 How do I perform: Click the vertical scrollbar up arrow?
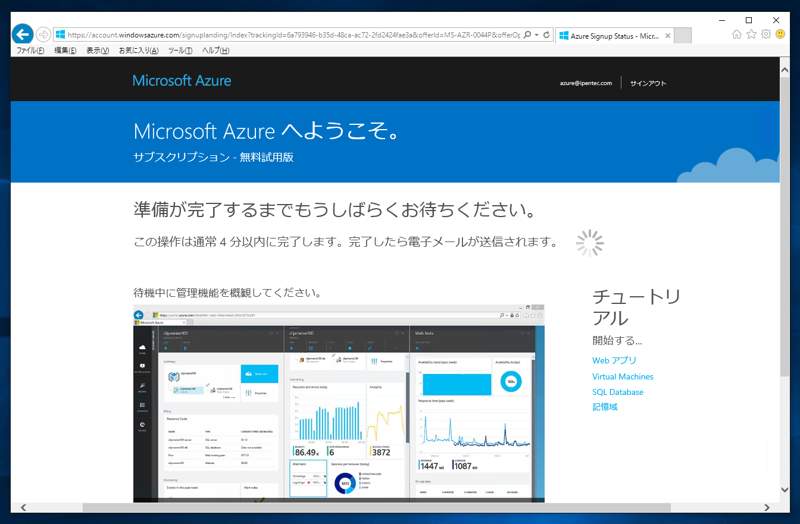pyautogui.click(x=785, y=70)
